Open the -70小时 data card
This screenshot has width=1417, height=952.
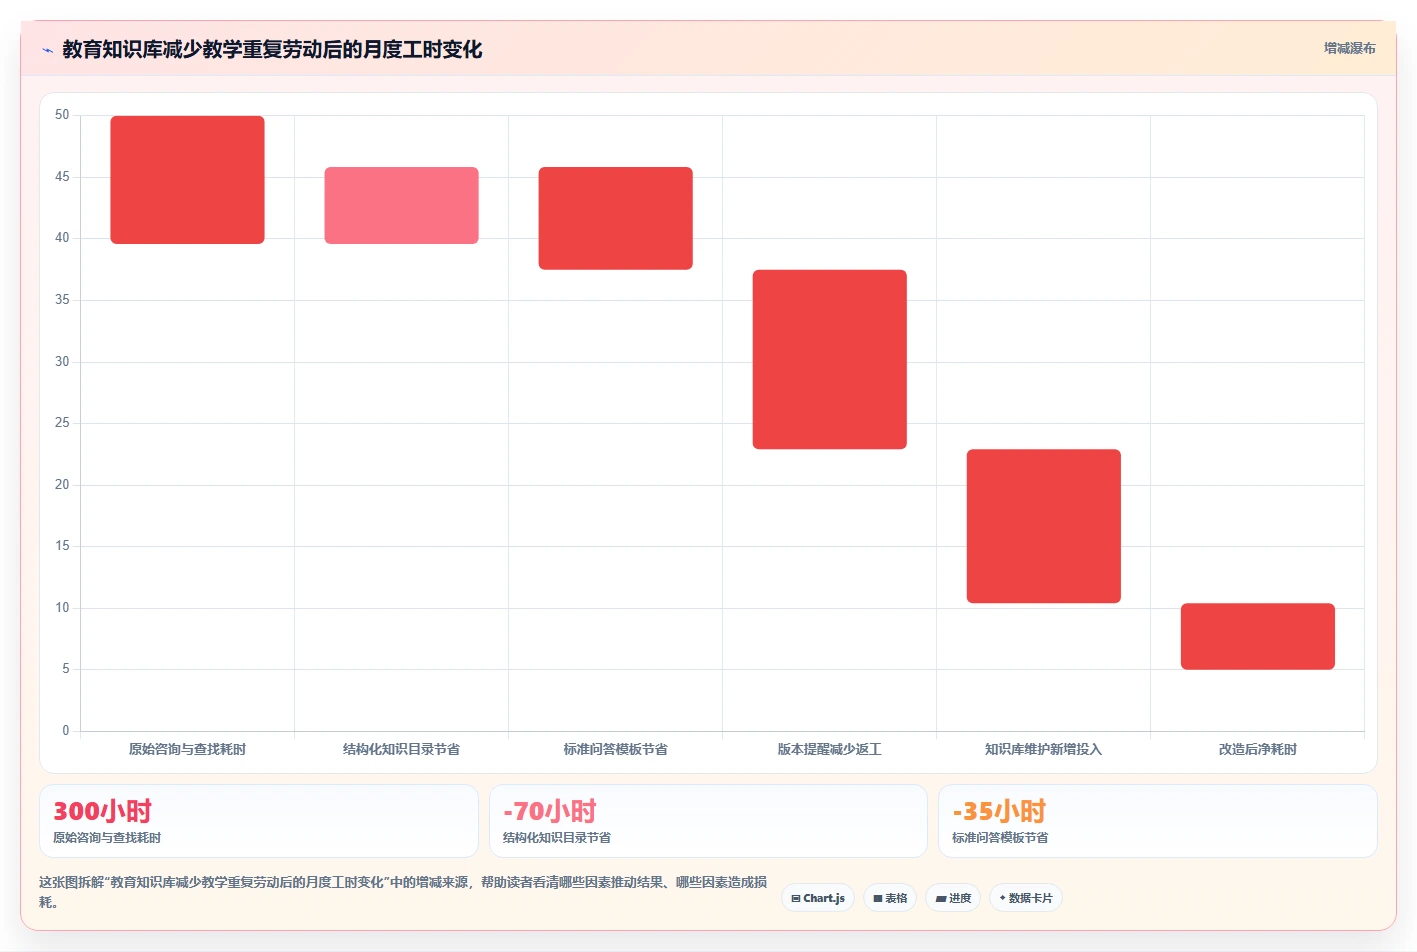pos(708,821)
